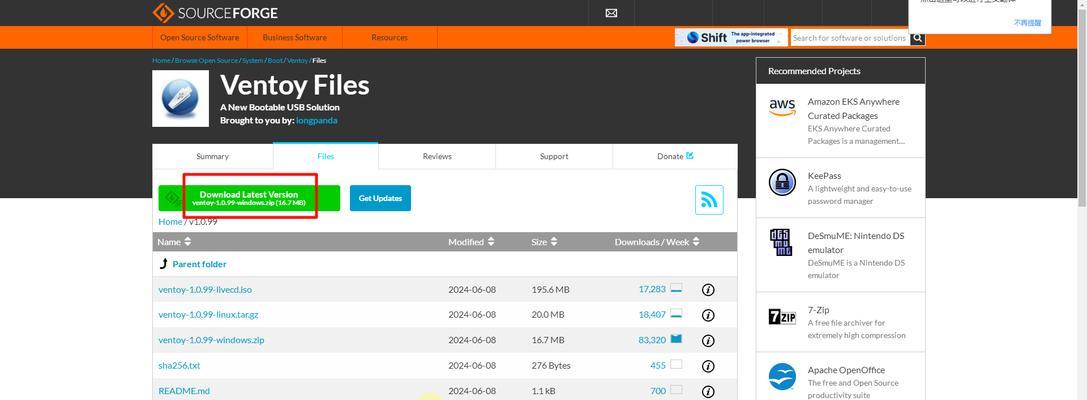Show info for ventoy-1.0.99-linux.tar.gz
This screenshot has height=400, width=1087.
click(708, 315)
